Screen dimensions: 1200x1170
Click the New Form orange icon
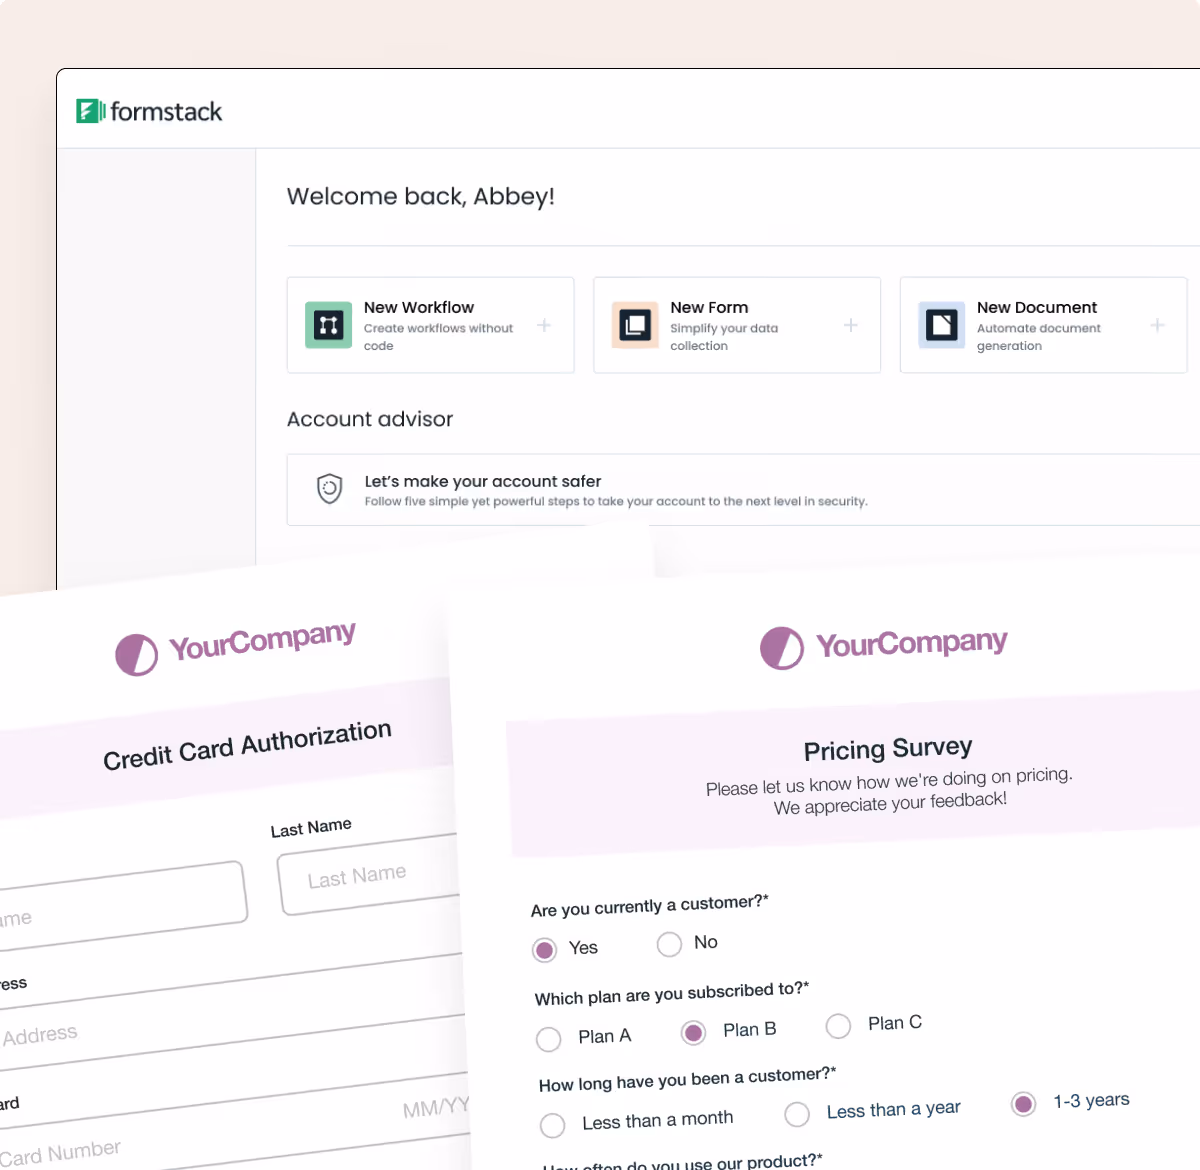pos(635,325)
